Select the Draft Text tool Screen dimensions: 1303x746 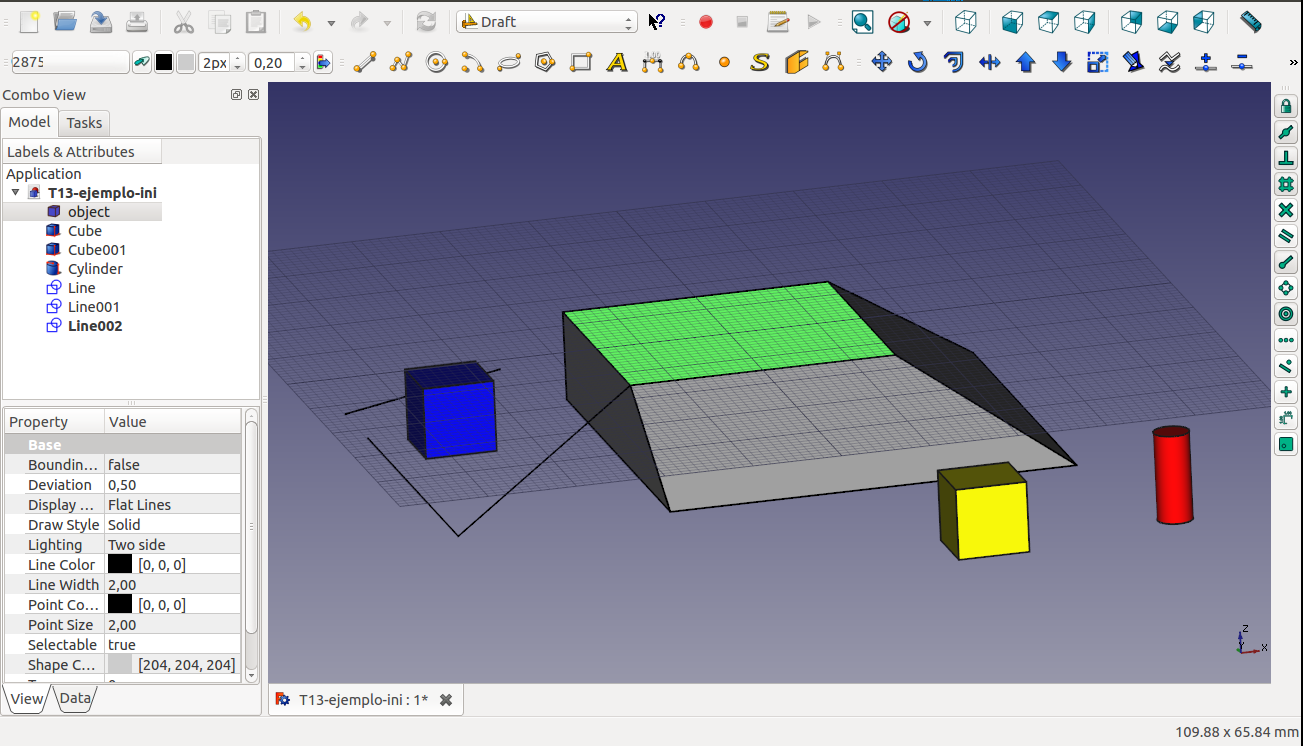coord(617,62)
